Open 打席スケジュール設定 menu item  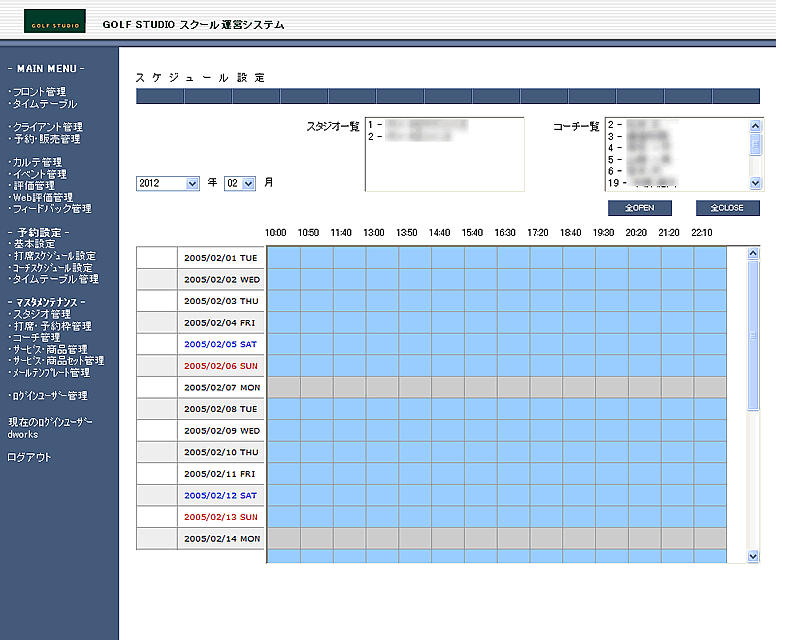click(55, 256)
